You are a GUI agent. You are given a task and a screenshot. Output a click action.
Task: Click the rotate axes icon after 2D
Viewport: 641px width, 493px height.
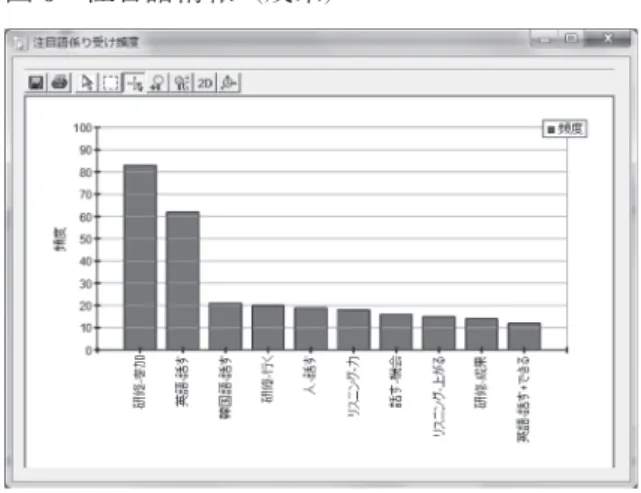tap(229, 83)
